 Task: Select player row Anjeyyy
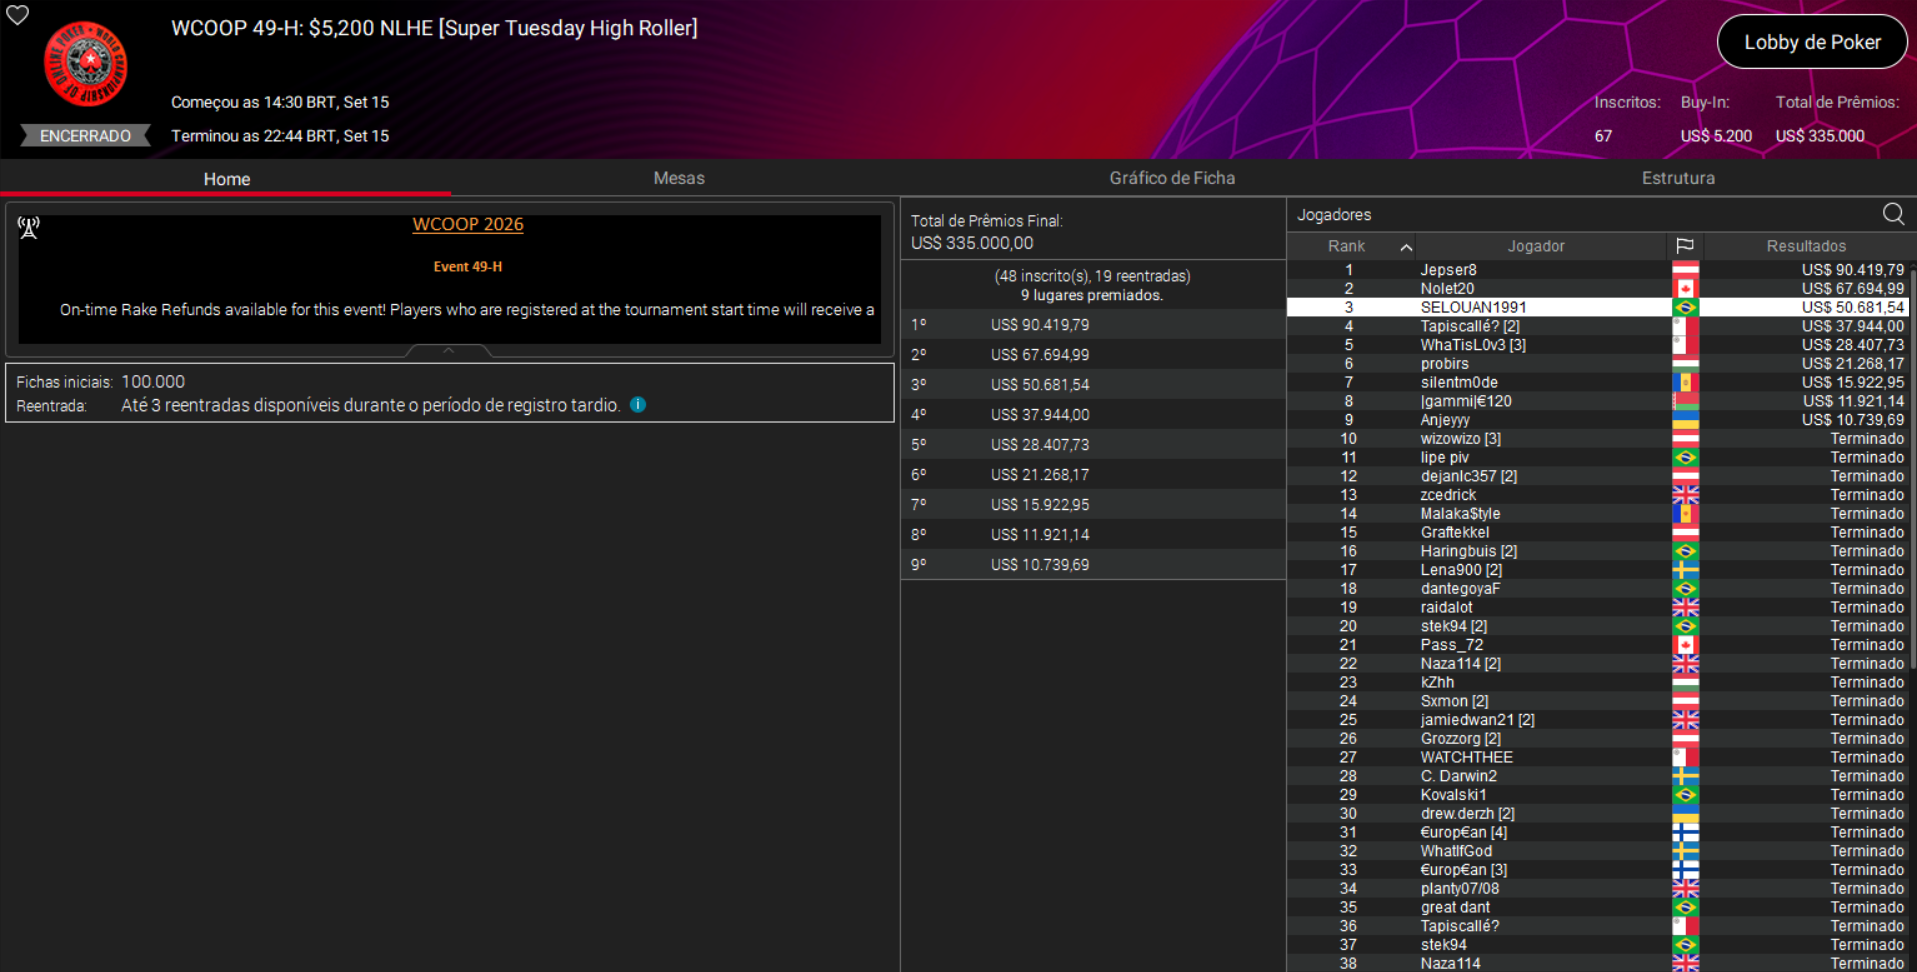[1597, 420]
